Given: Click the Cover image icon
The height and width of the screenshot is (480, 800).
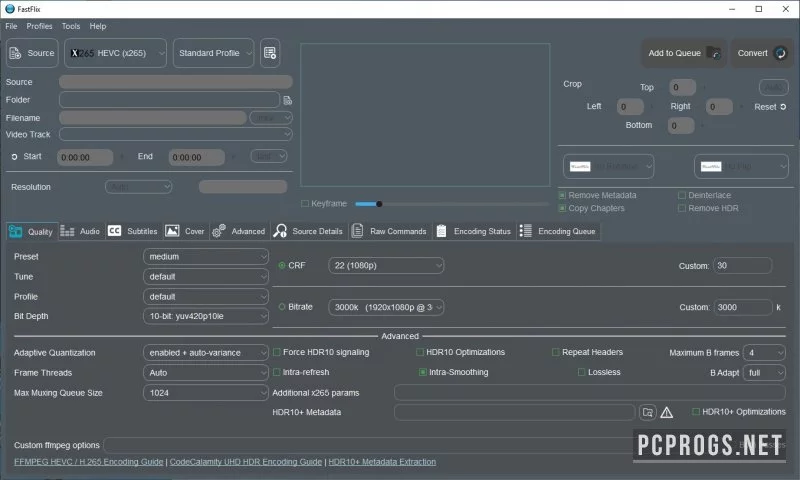Looking at the screenshot, I should coord(172,231).
